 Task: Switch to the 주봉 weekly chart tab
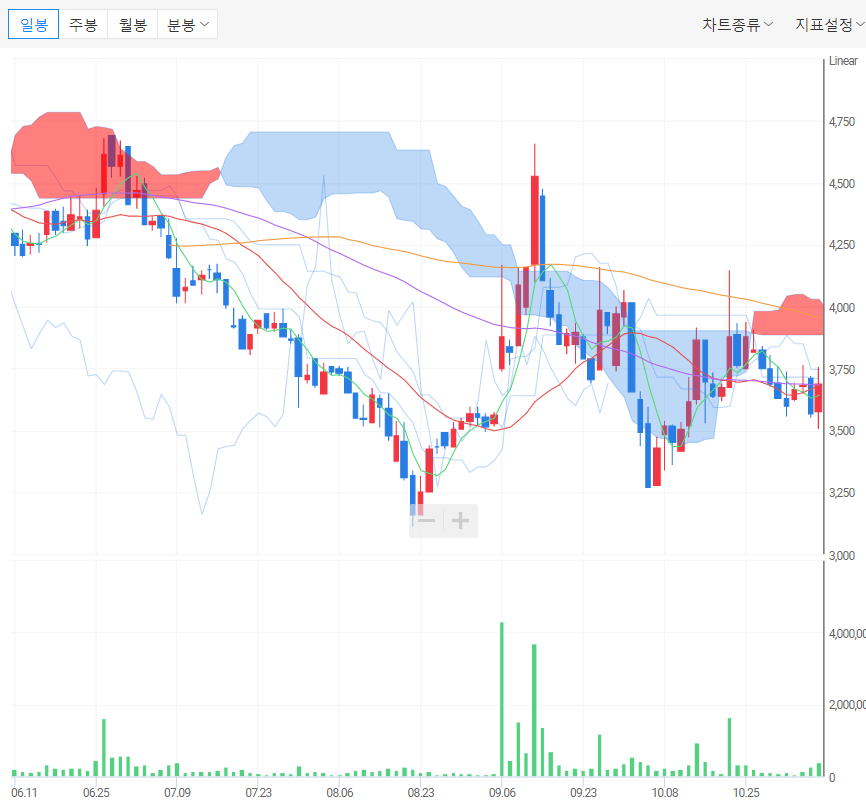tap(83, 25)
